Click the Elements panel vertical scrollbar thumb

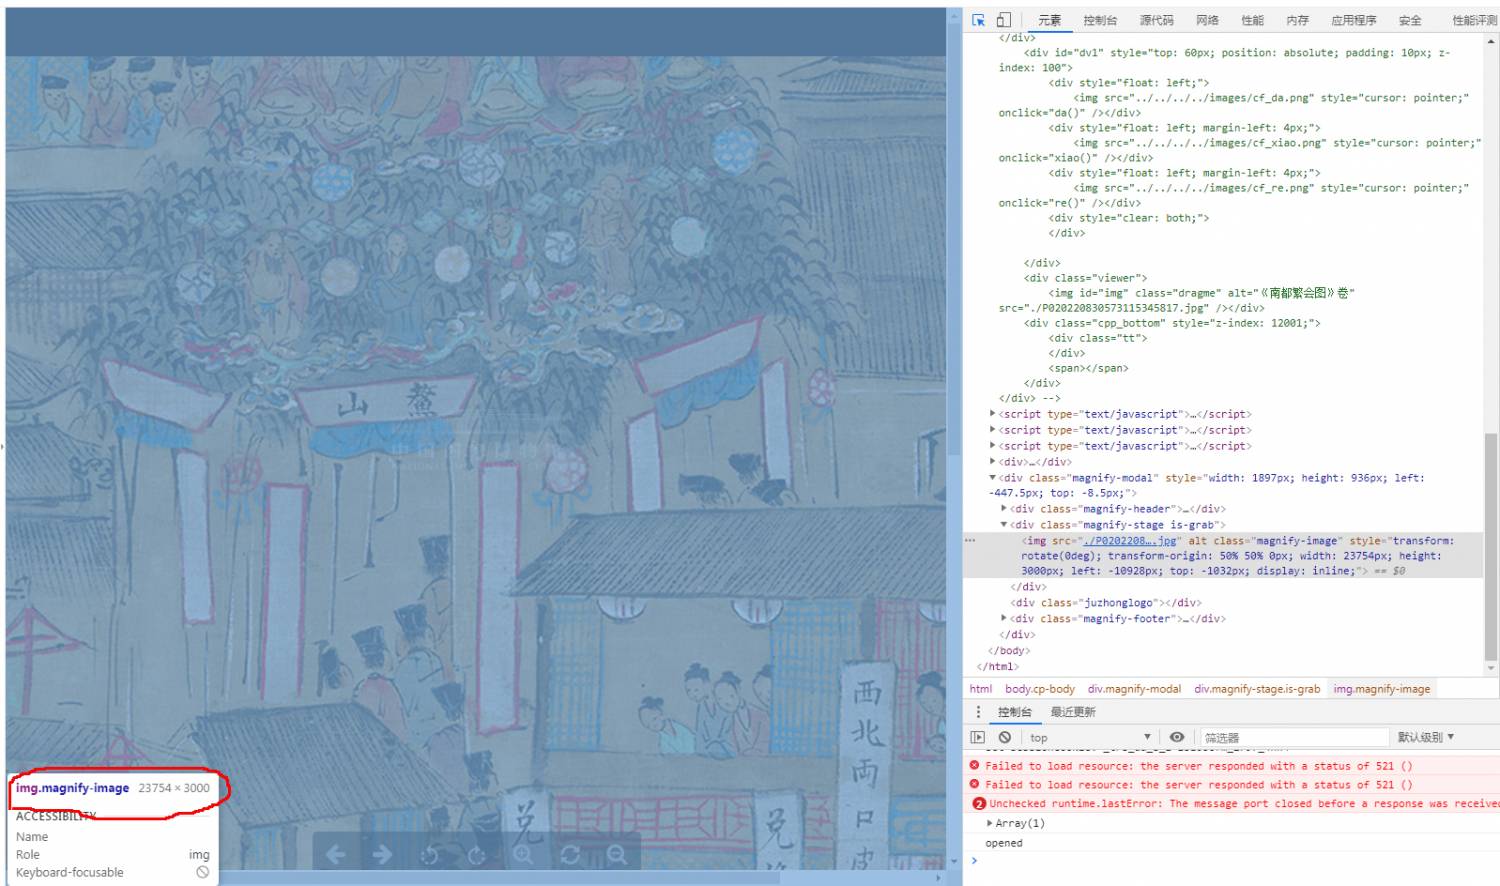click(x=1491, y=547)
